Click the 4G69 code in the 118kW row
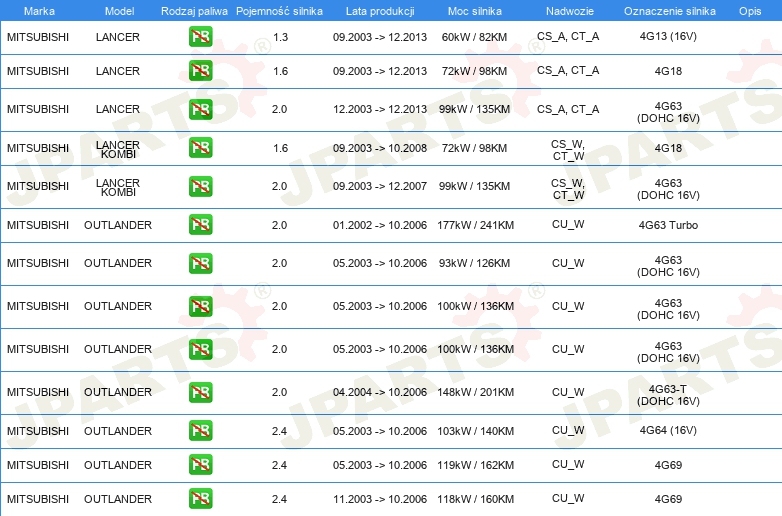The image size is (782, 516). point(668,499)
